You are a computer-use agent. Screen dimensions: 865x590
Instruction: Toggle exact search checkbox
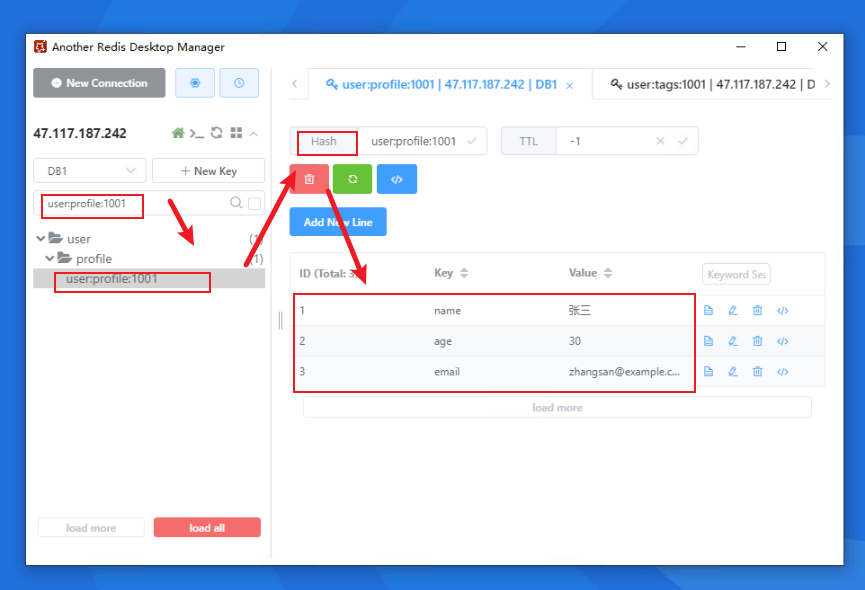(254, 203)
